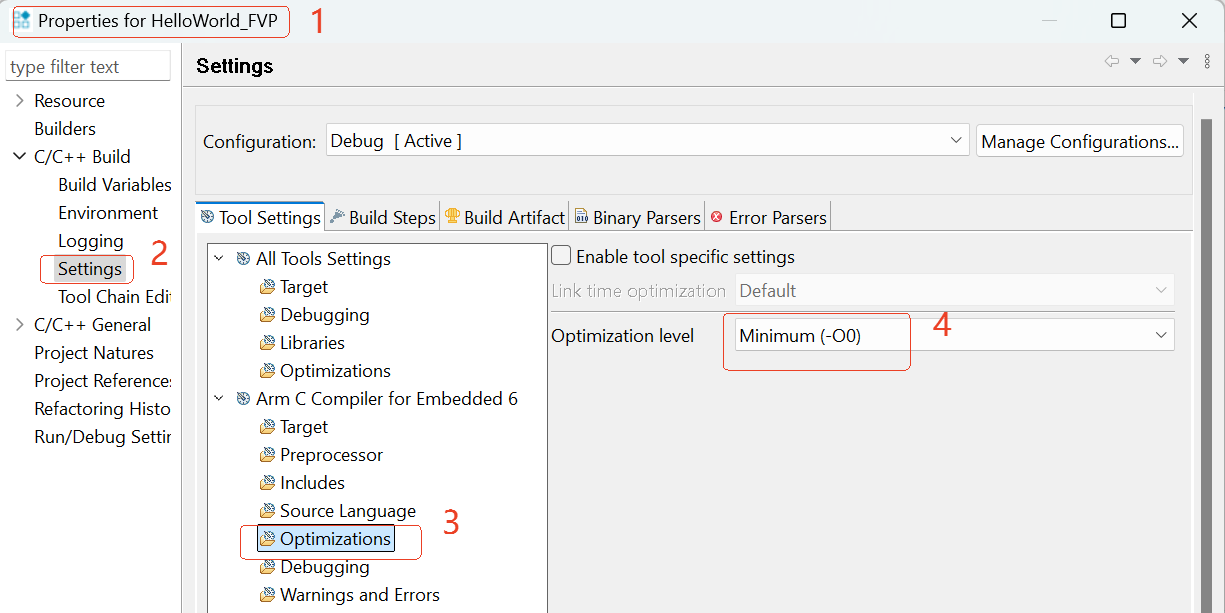Click the back navigation arrow icon
This screenshot has width=1225, height=613.
pyautogui.click(x=1111, y=62)
